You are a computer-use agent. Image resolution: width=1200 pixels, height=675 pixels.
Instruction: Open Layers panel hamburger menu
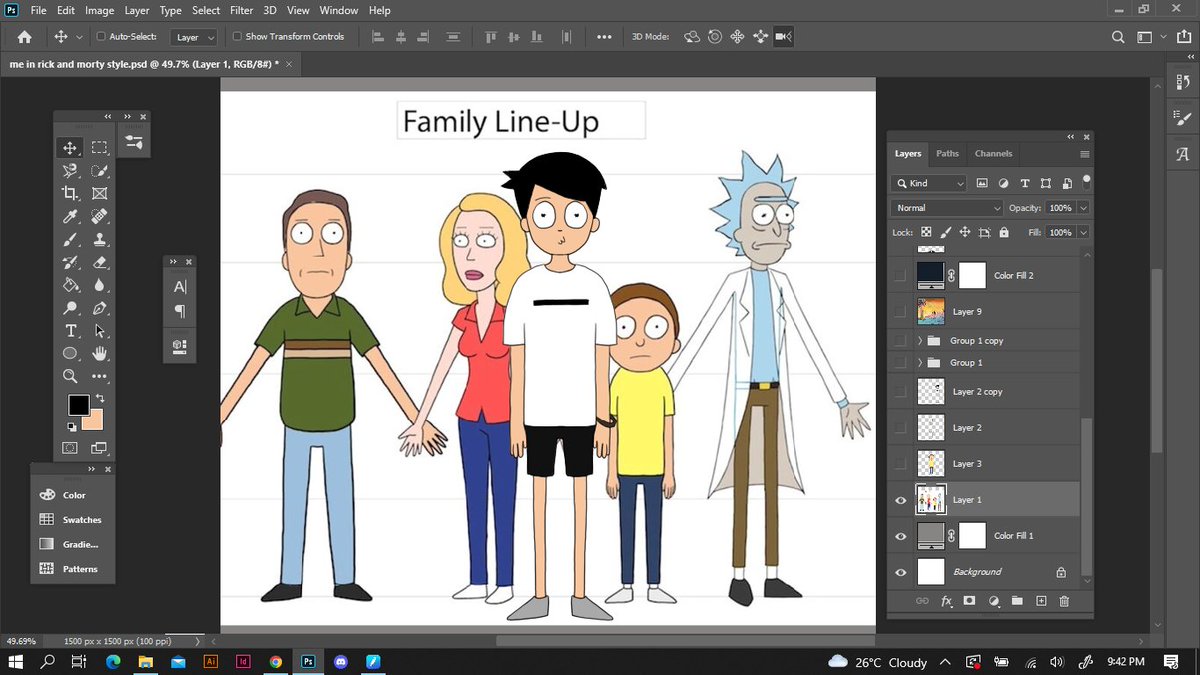pyautogui.click(x=1085, y=154)
